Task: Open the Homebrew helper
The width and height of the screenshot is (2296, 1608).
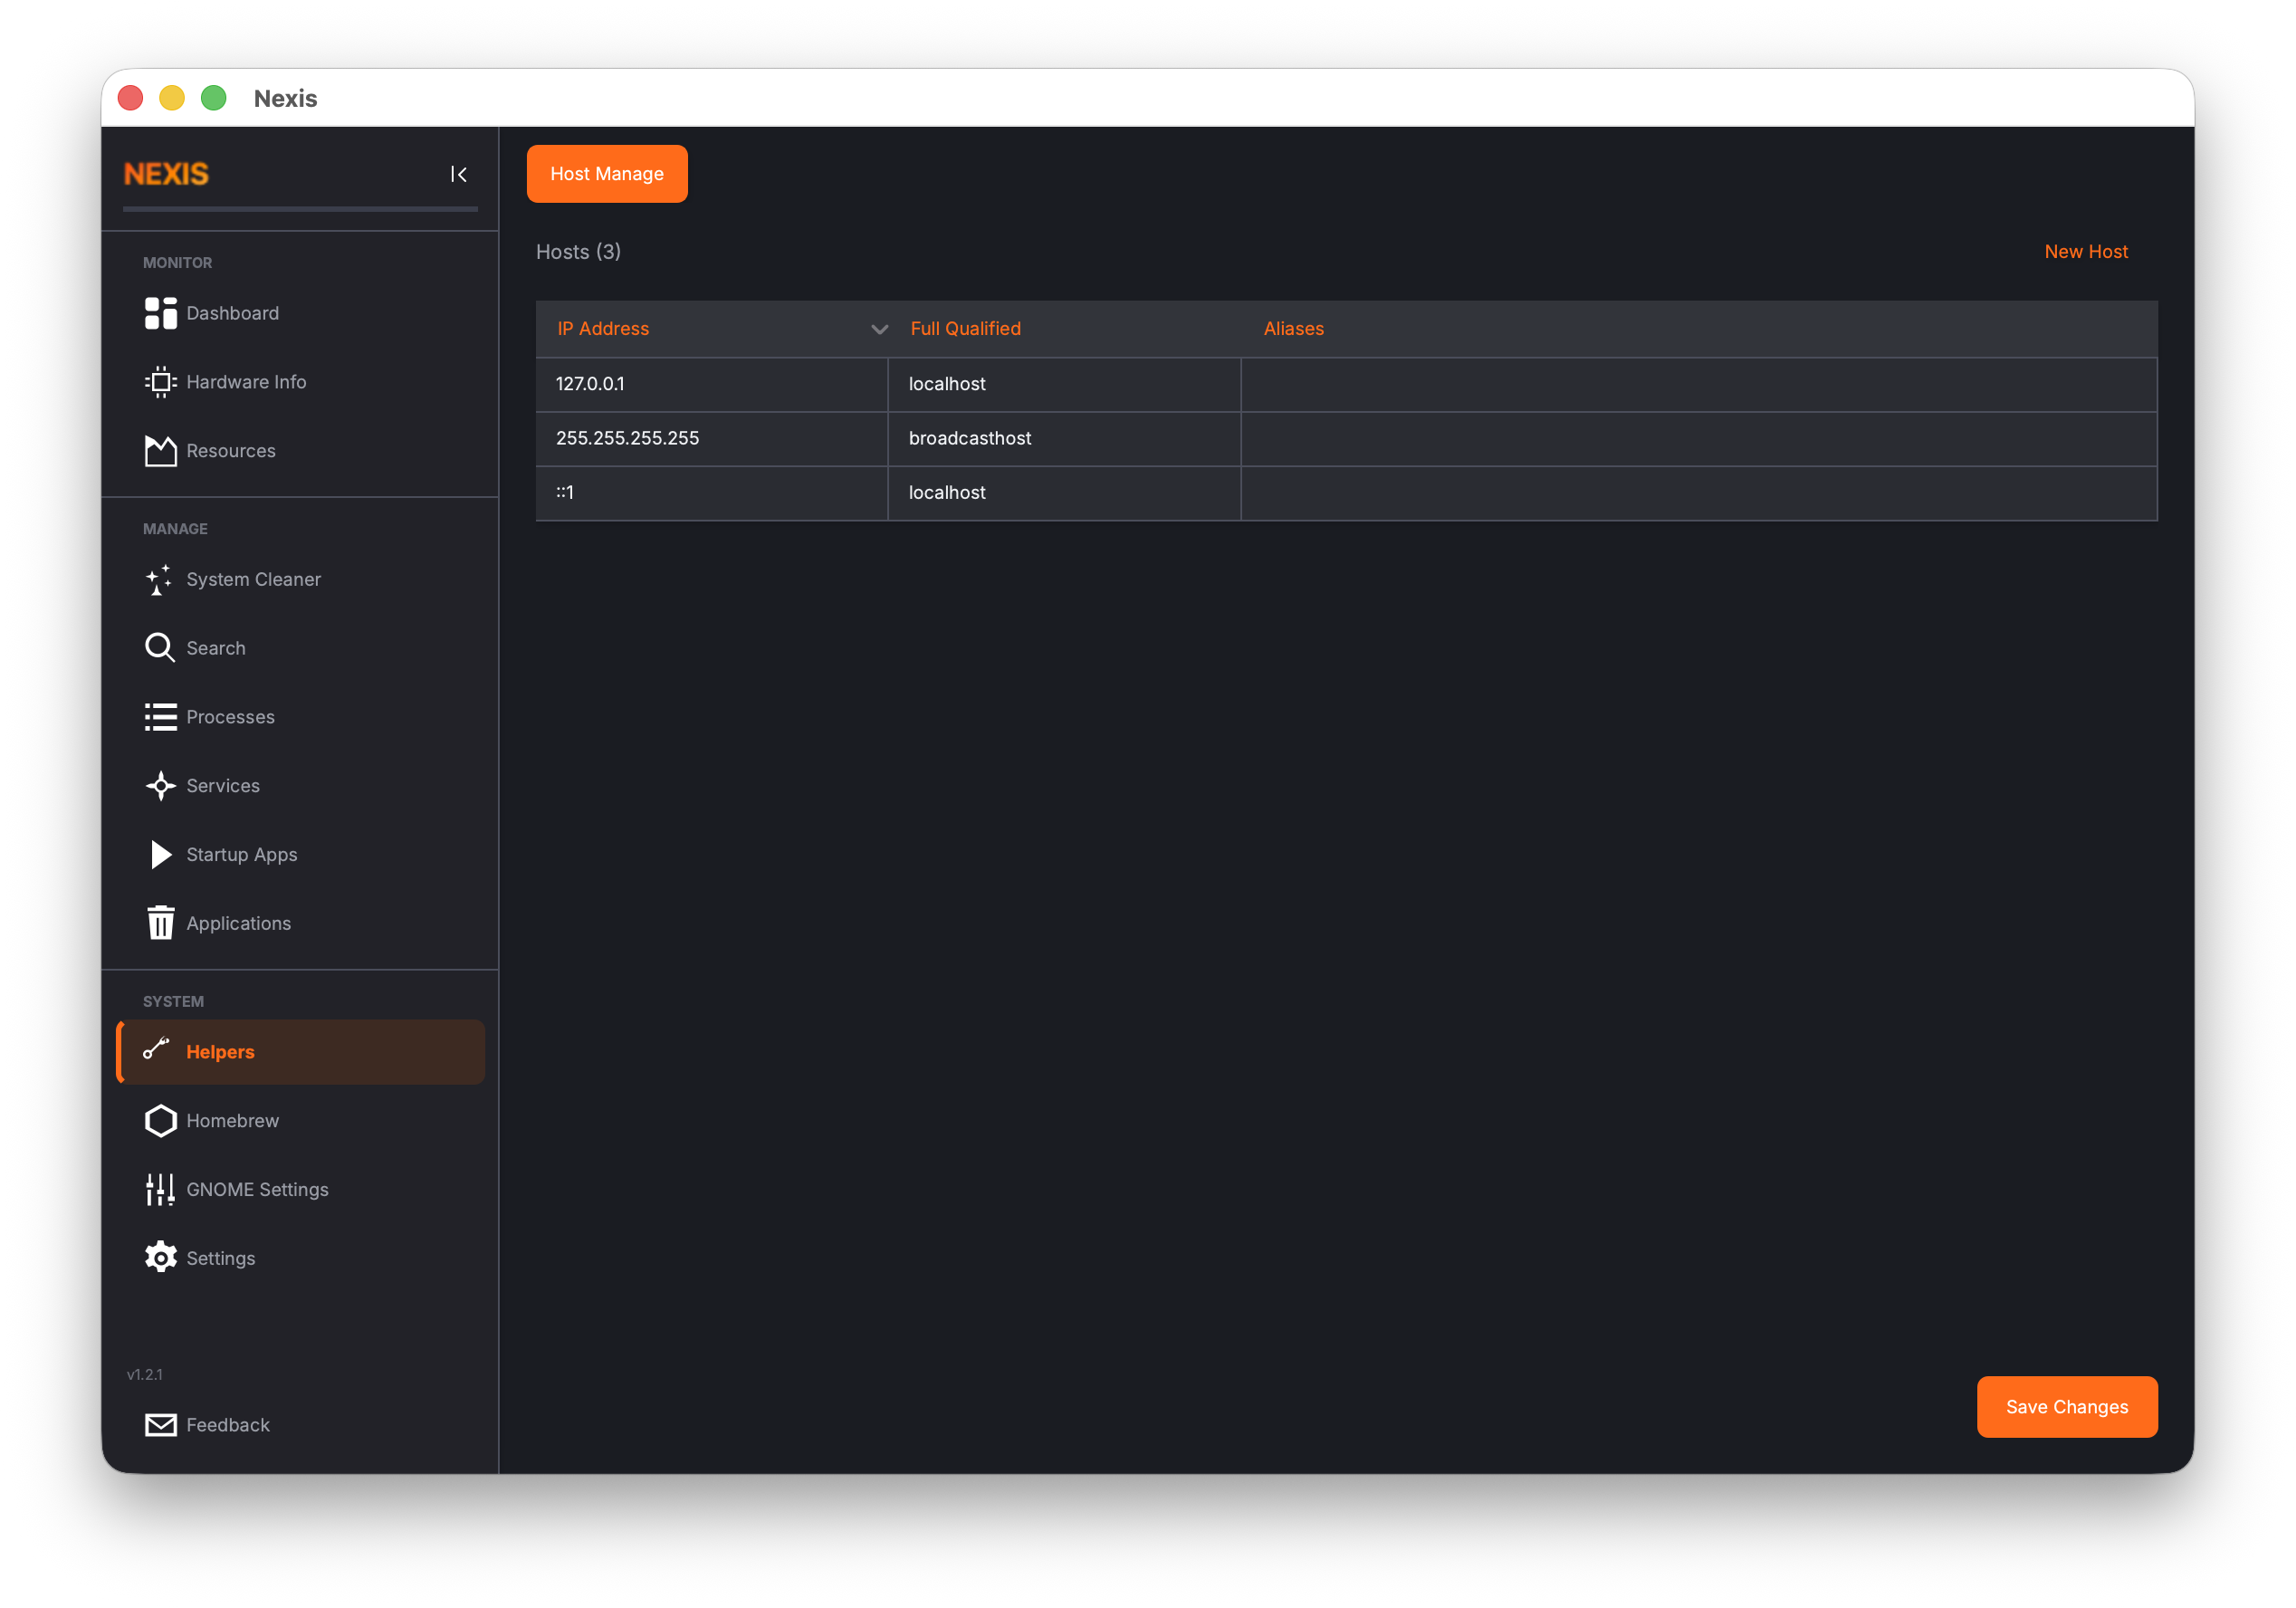Action: (233, 1120)
